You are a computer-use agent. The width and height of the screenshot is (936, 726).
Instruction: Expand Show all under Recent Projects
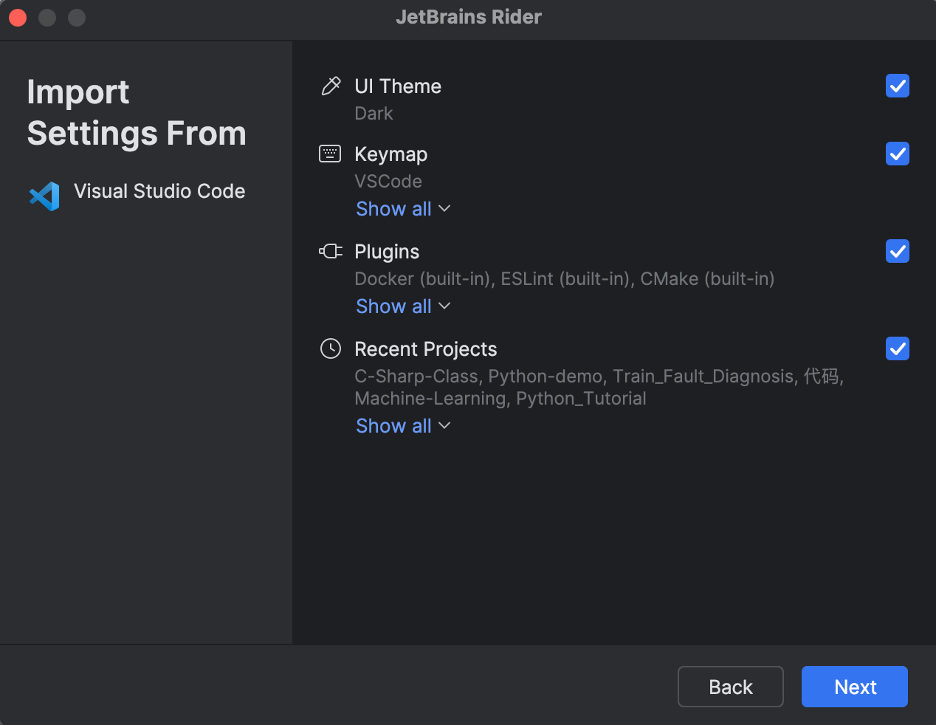403,426
